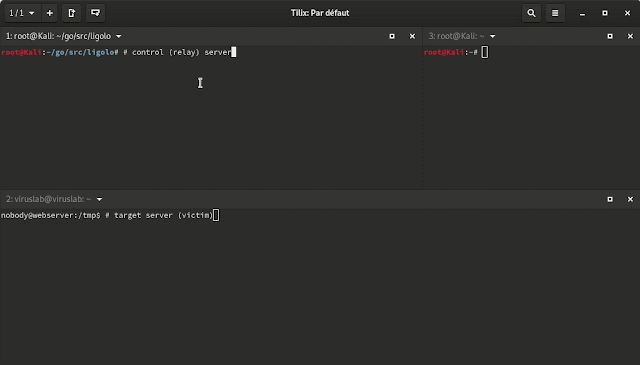The image size is (640, 365).
Task: Focus the empty root@Kali terminal prompt
Action: tap(531, 117)
